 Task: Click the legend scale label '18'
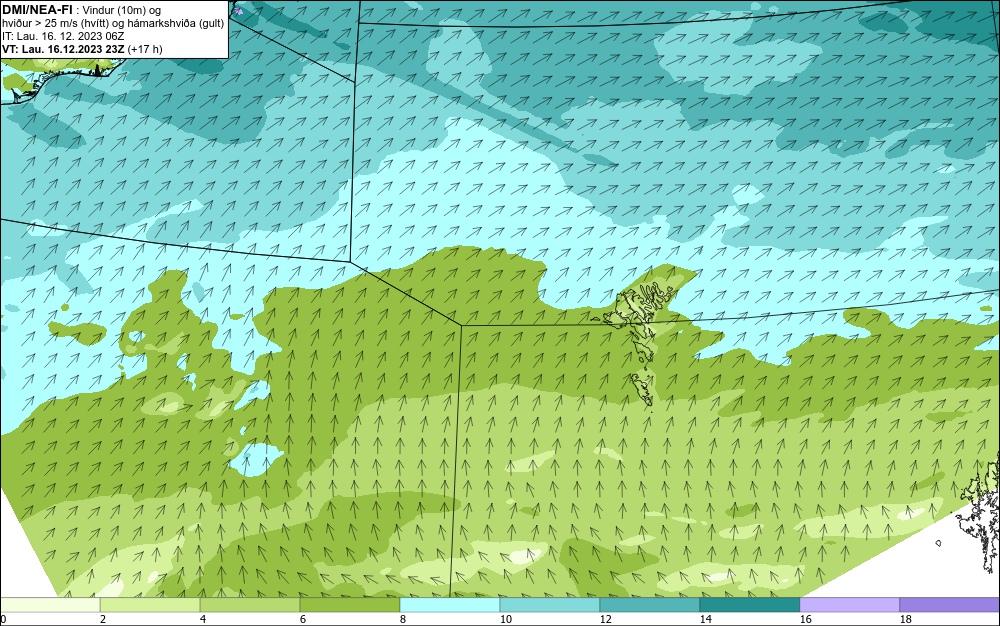coord(906,619)
